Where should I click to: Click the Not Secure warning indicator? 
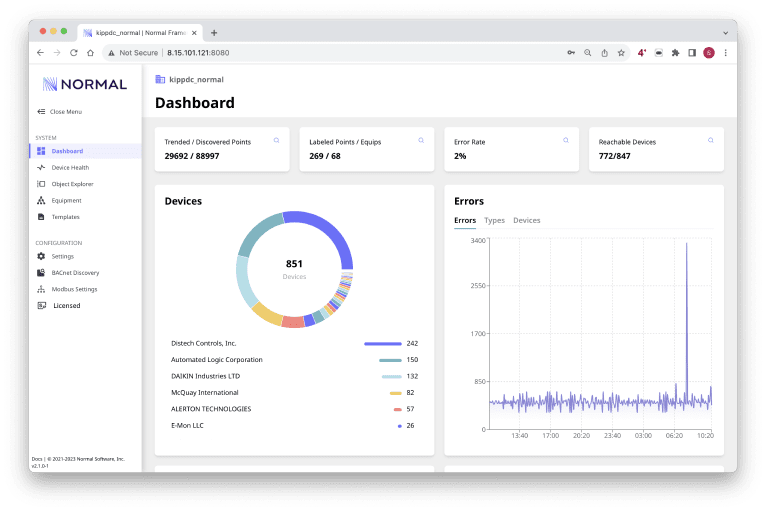[133, 53]
